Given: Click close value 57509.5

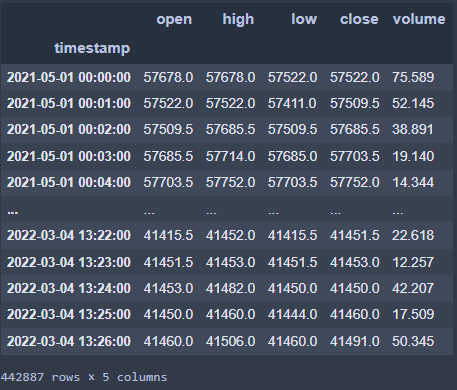Looking at the screenshot, I should tap(355, 103).
